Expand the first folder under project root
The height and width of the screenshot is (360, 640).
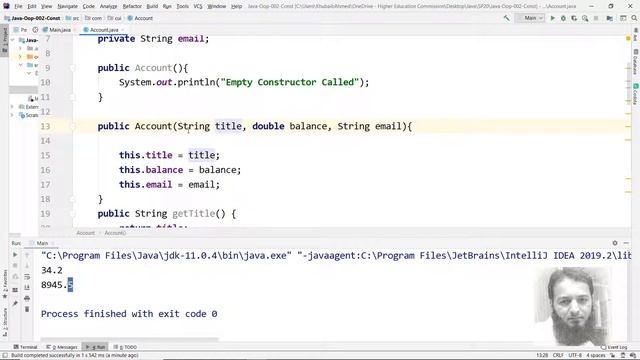[x=20, y=48]
